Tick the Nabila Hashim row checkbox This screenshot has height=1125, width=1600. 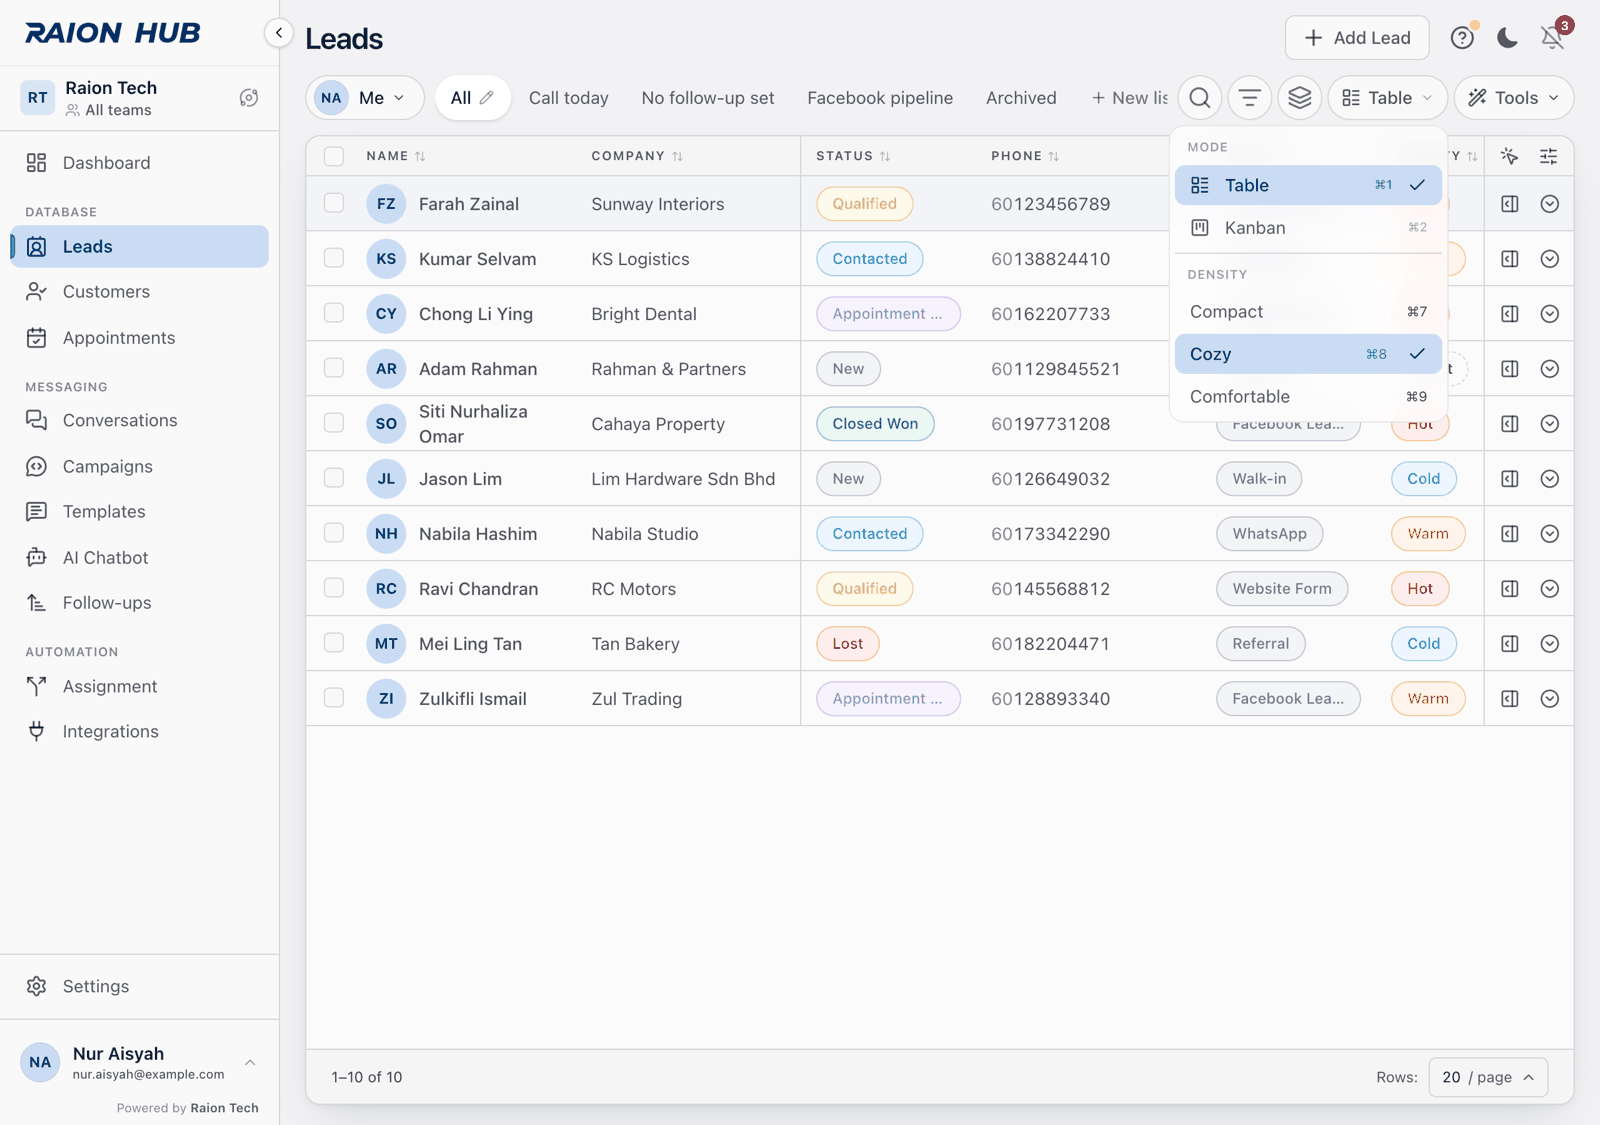tap(334, 533)
